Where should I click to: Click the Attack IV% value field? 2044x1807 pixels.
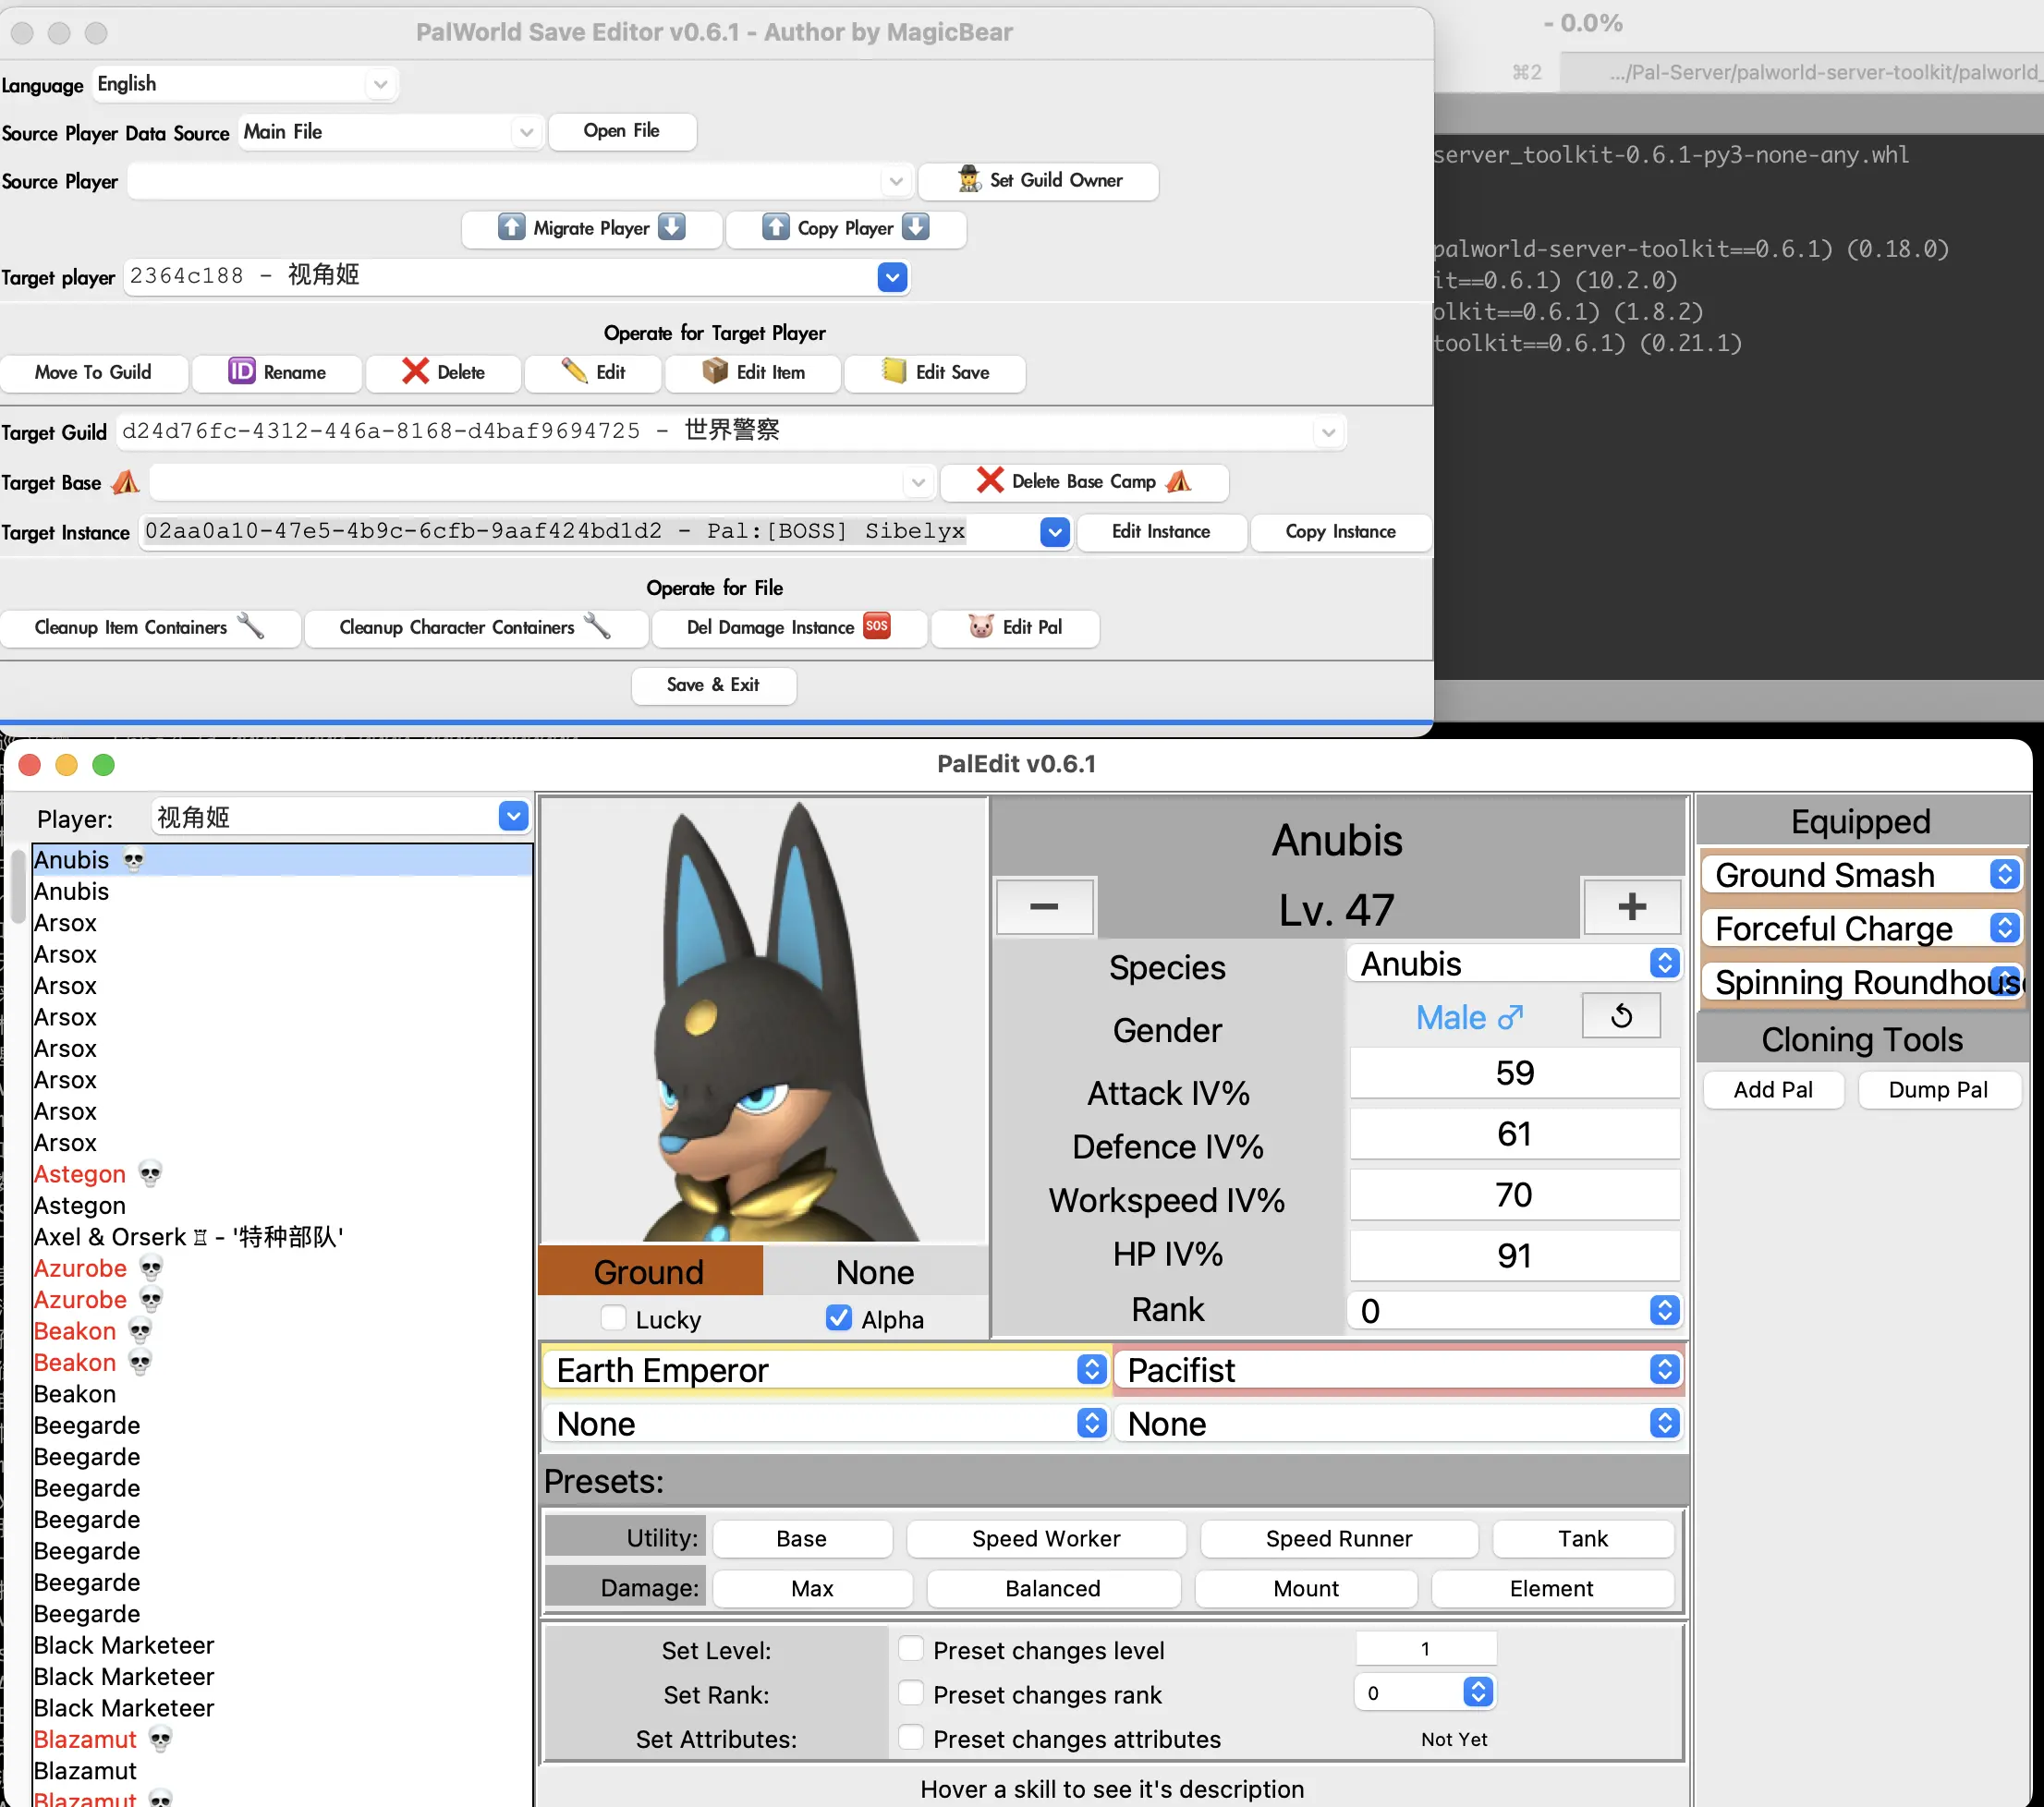point(1514,1073)
